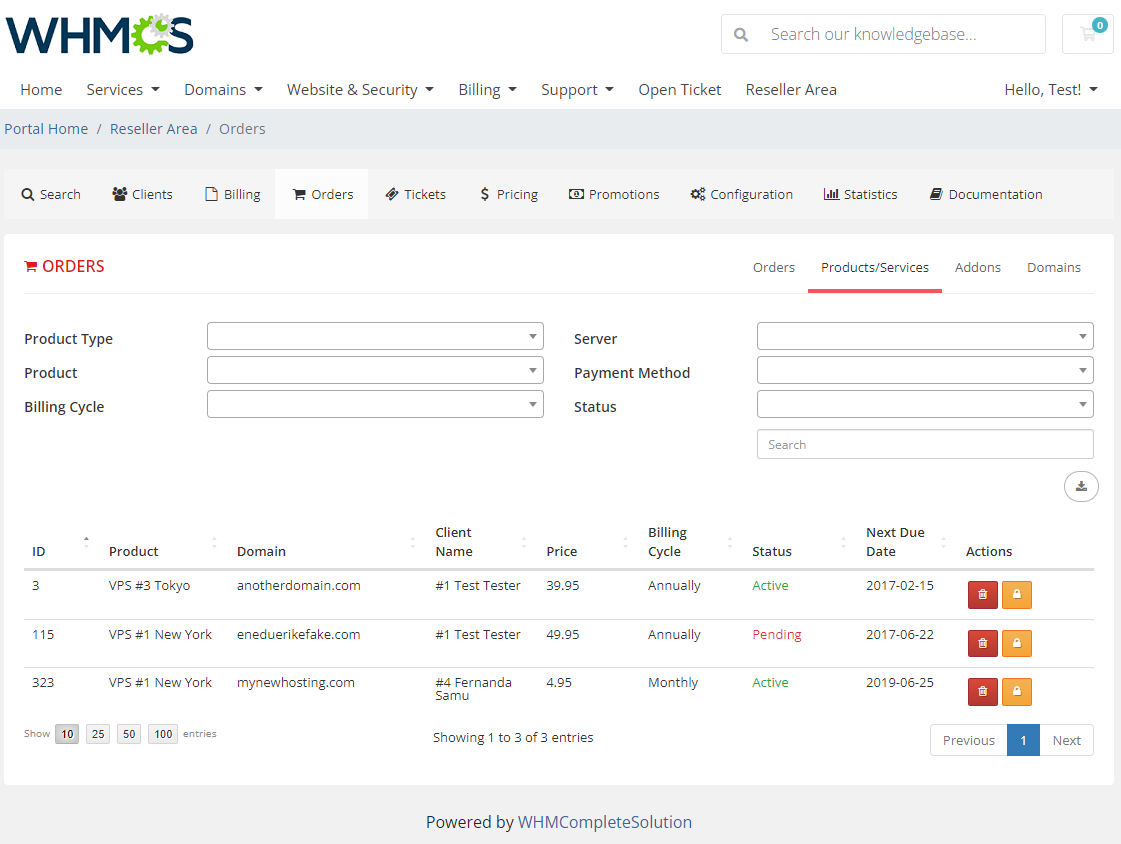This screenshot has width=1121, height=844.
Task: Open the Promotions section
Action: [614, 194]
